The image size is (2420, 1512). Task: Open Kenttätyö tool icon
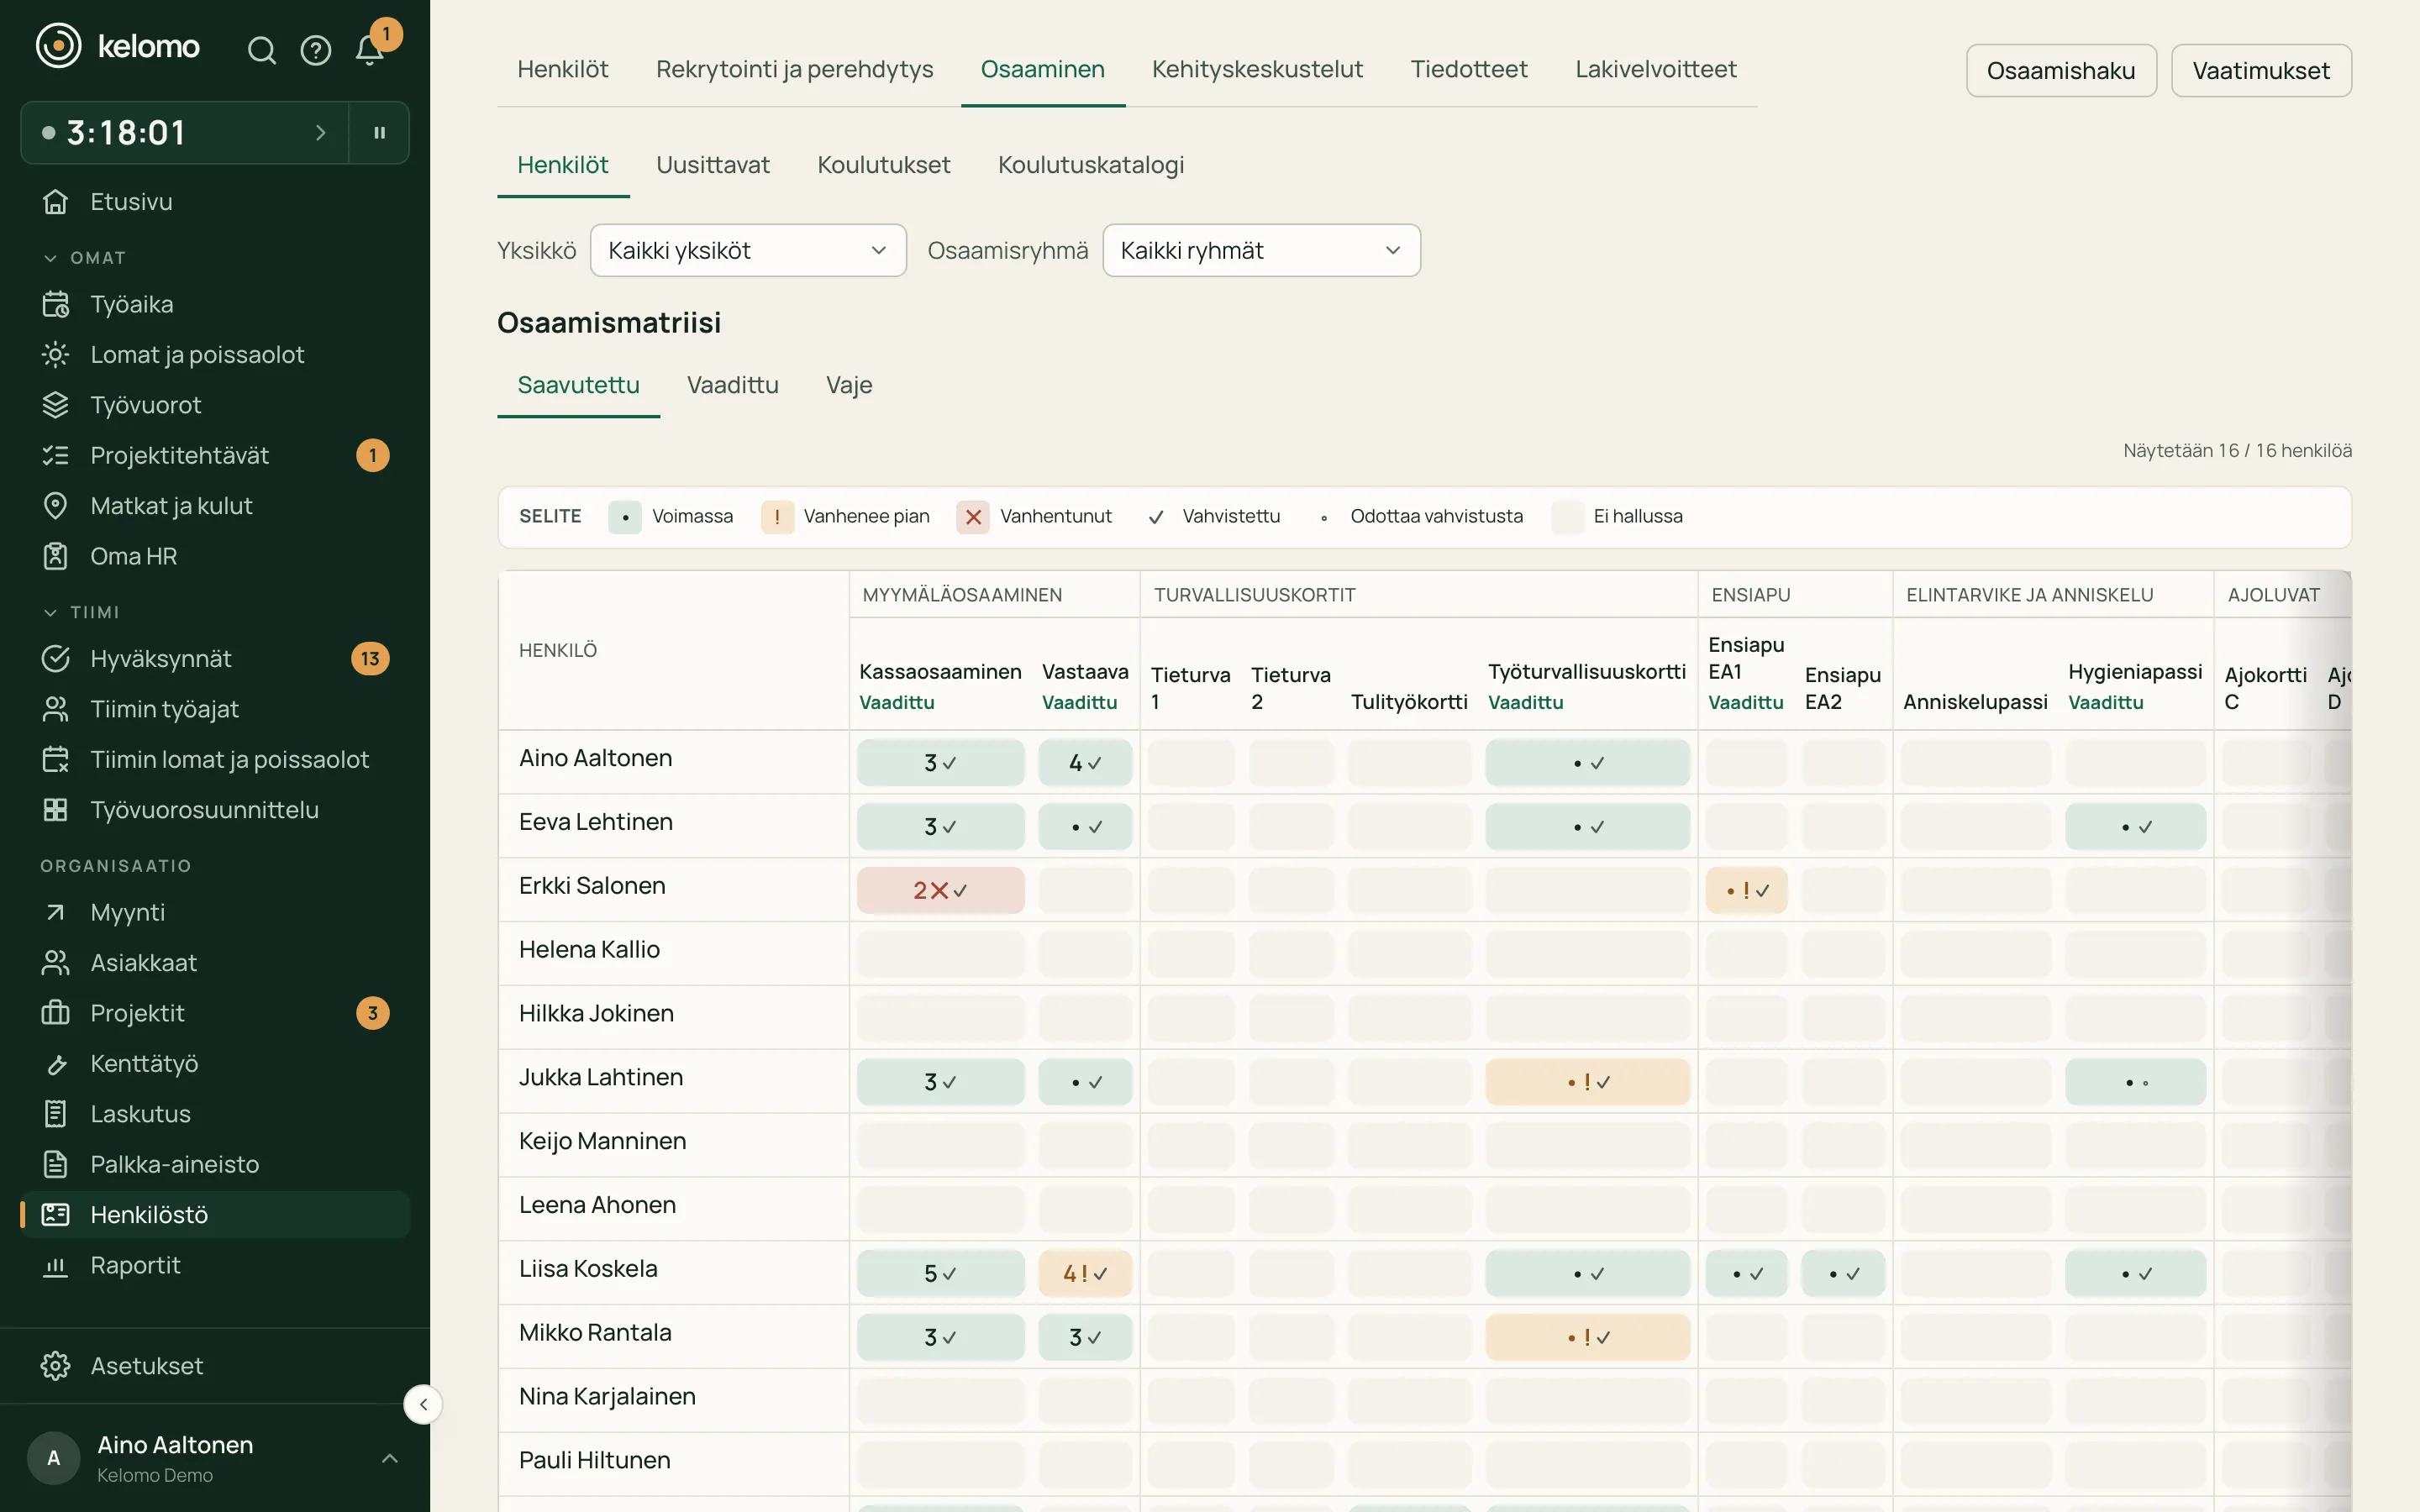pyautogui.click(x=56, y=1064)
